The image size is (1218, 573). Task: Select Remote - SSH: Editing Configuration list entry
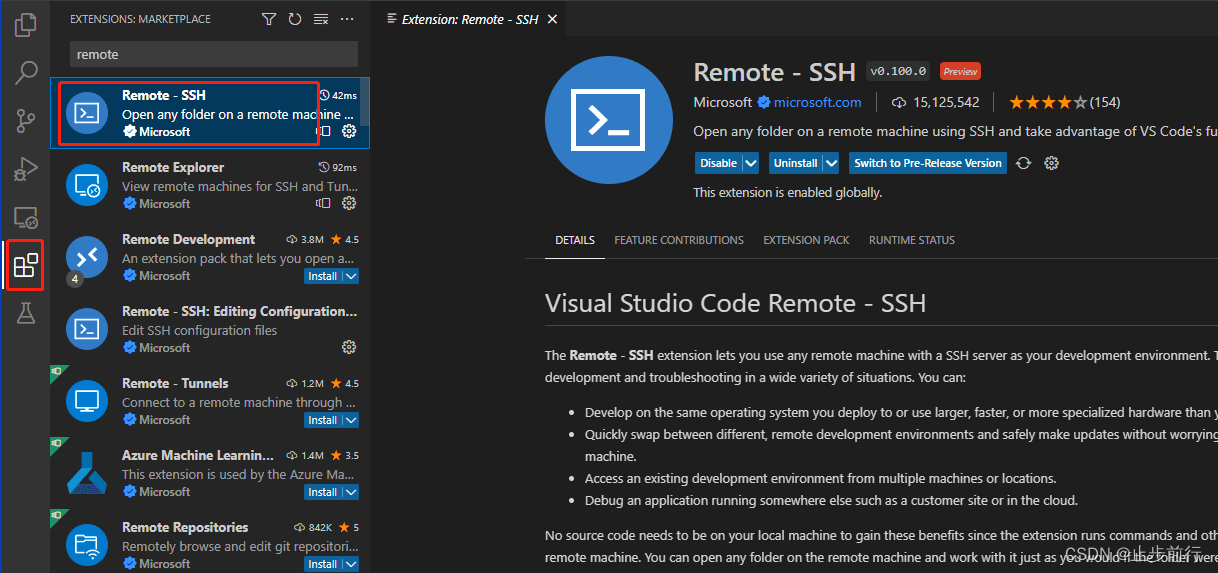[209, 329]
